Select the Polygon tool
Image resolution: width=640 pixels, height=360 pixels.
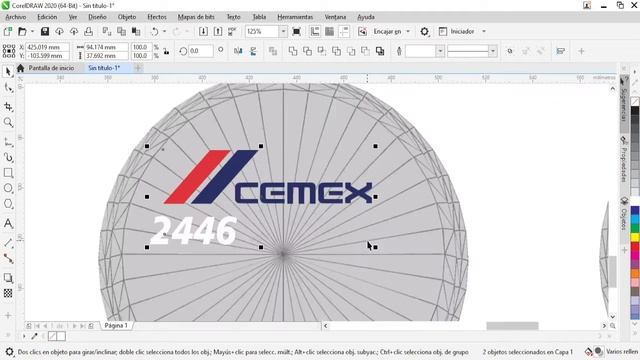[8, 204]
